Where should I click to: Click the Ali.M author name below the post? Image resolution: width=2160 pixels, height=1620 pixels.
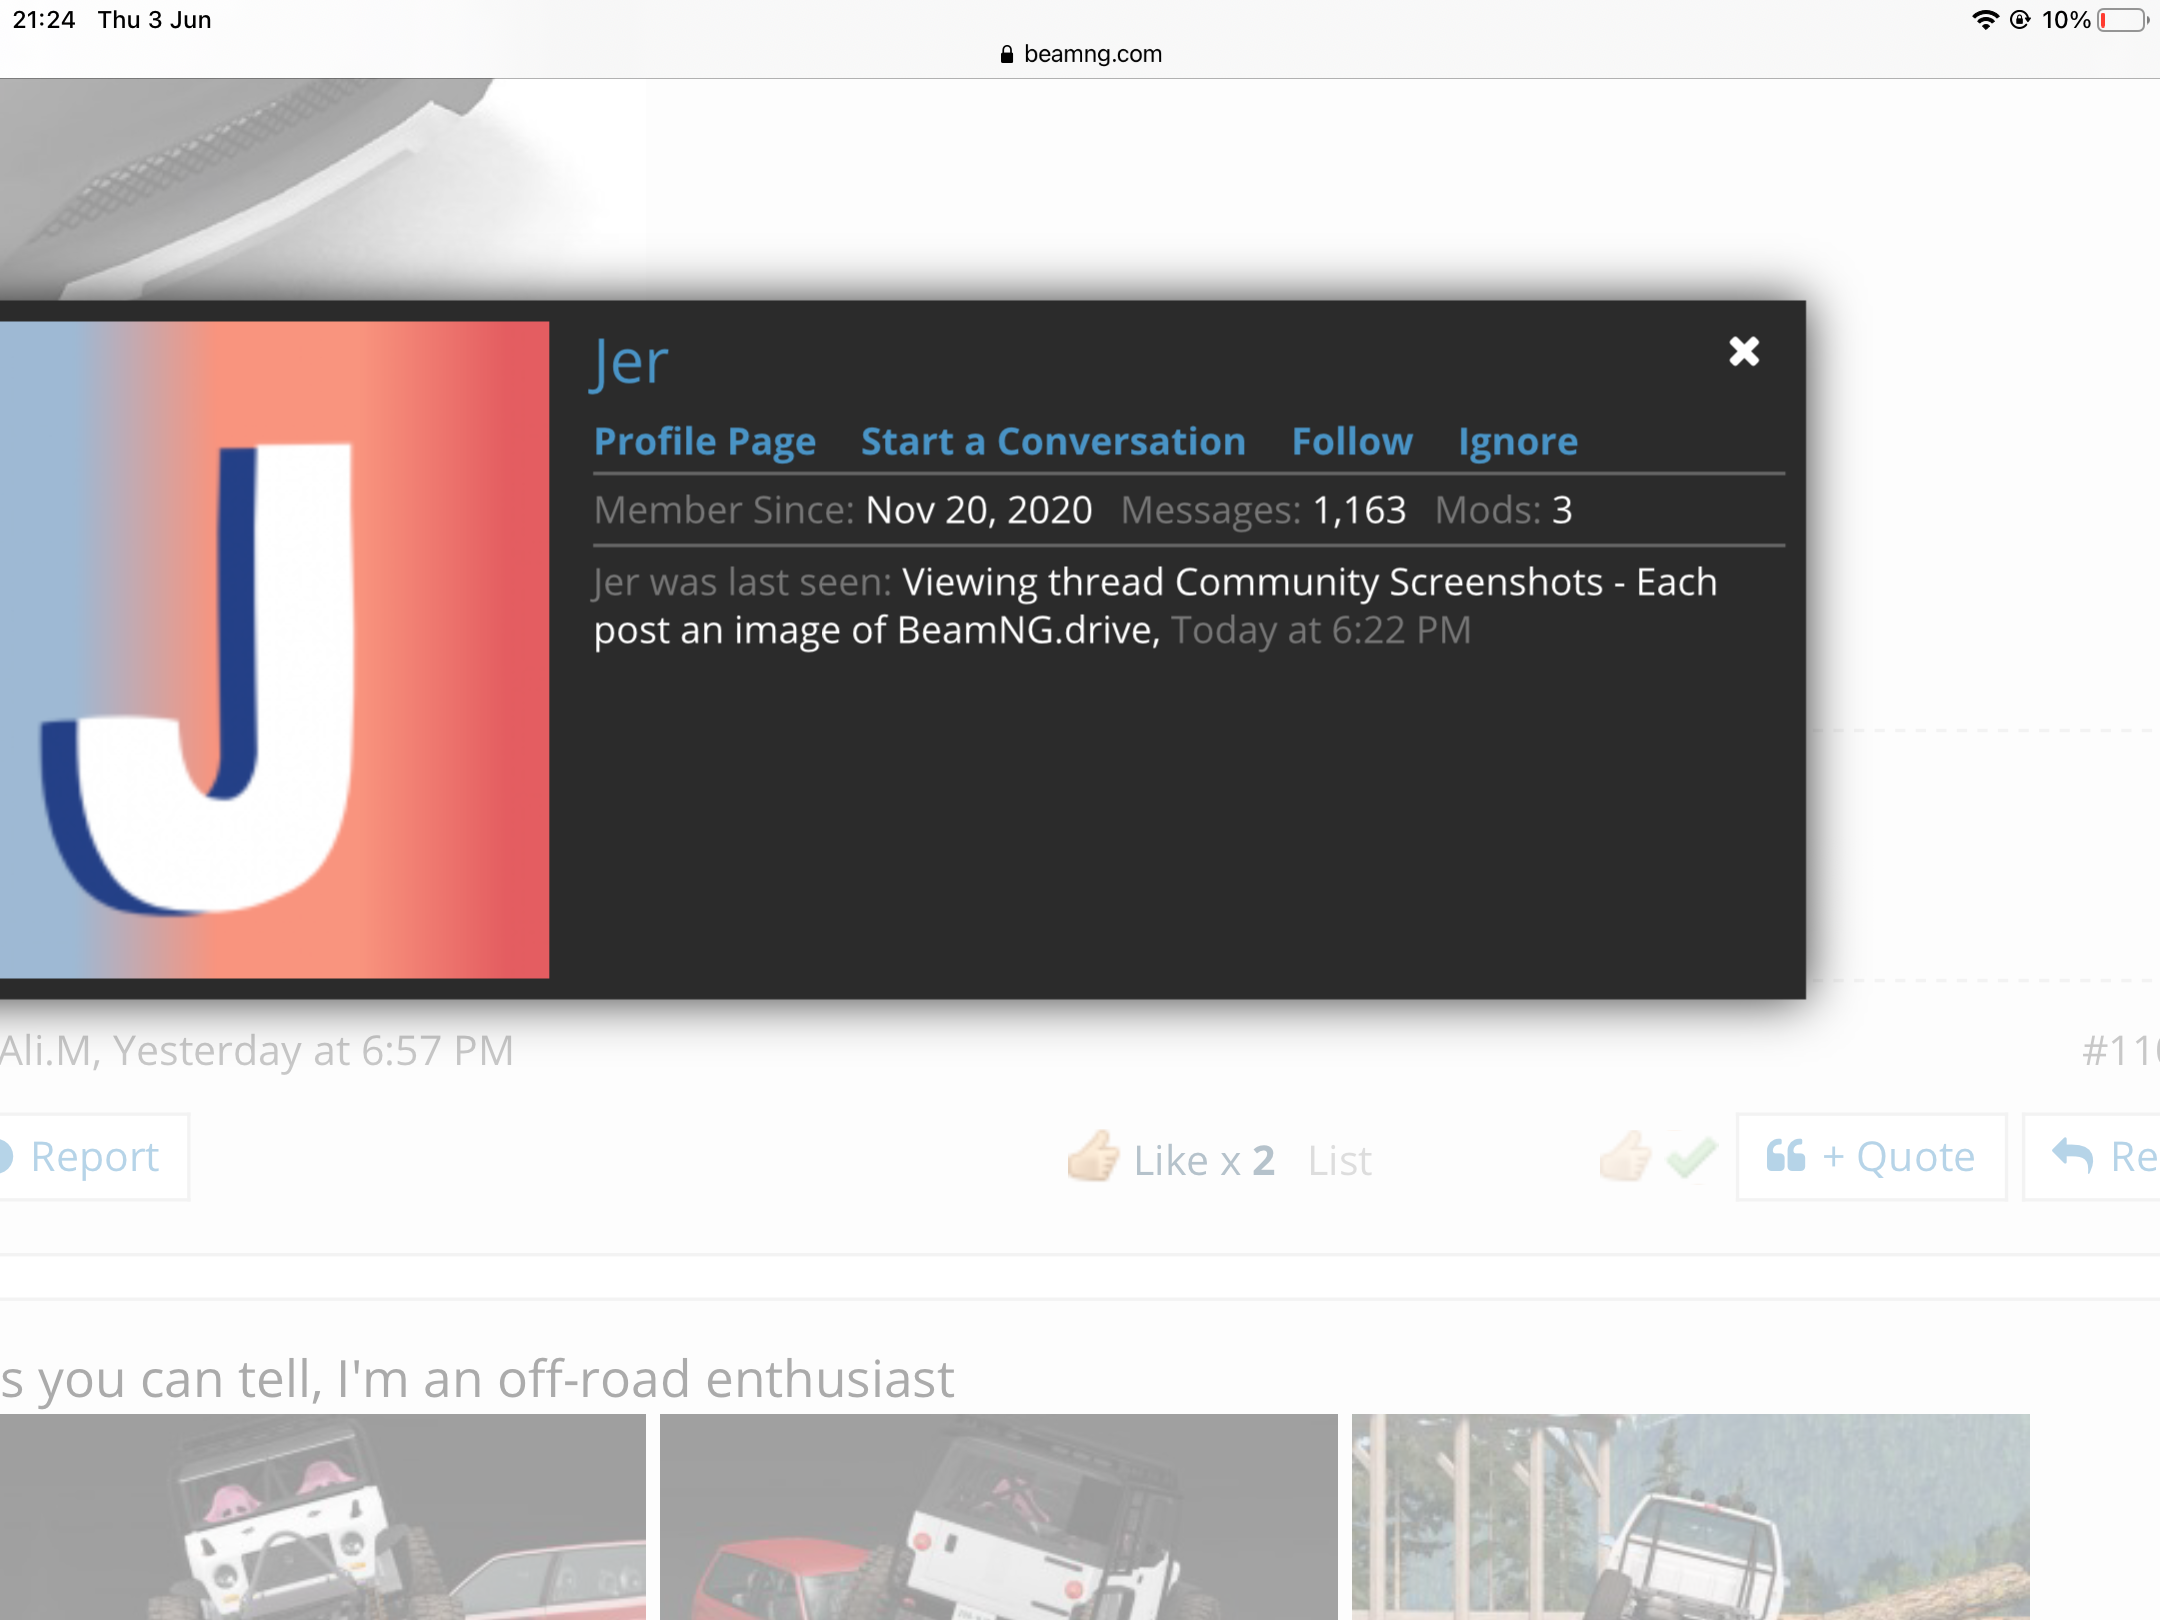coord(46,1050)
